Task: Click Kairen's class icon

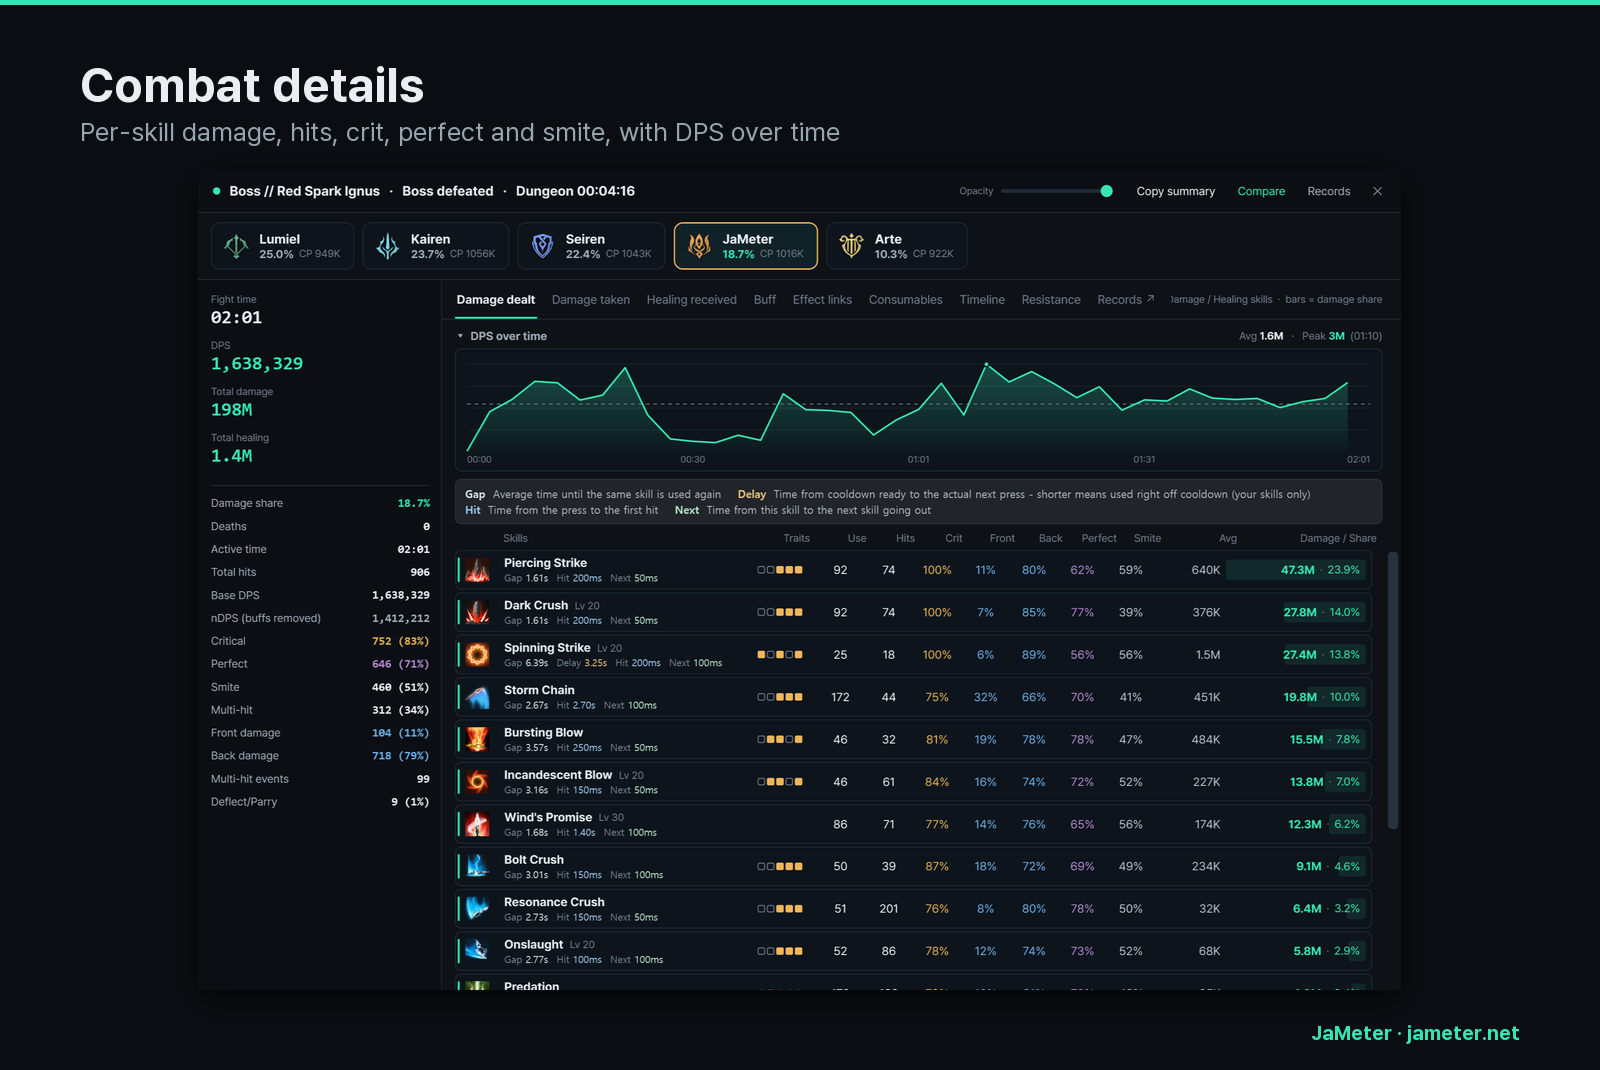Action: coord(388,246)
